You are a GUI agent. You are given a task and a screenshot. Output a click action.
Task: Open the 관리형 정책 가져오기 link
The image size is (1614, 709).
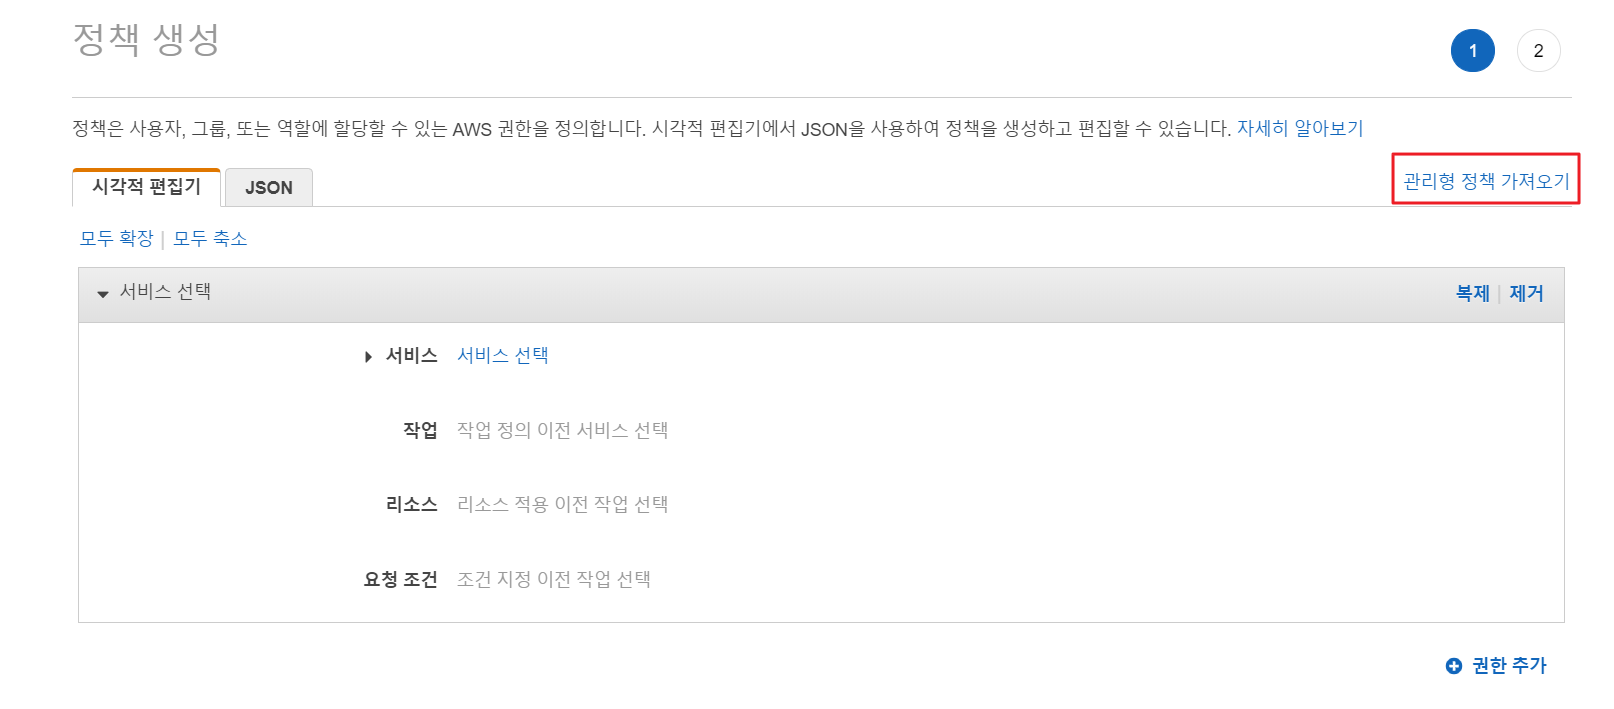pyautogui.click(x=1486, y=181)
